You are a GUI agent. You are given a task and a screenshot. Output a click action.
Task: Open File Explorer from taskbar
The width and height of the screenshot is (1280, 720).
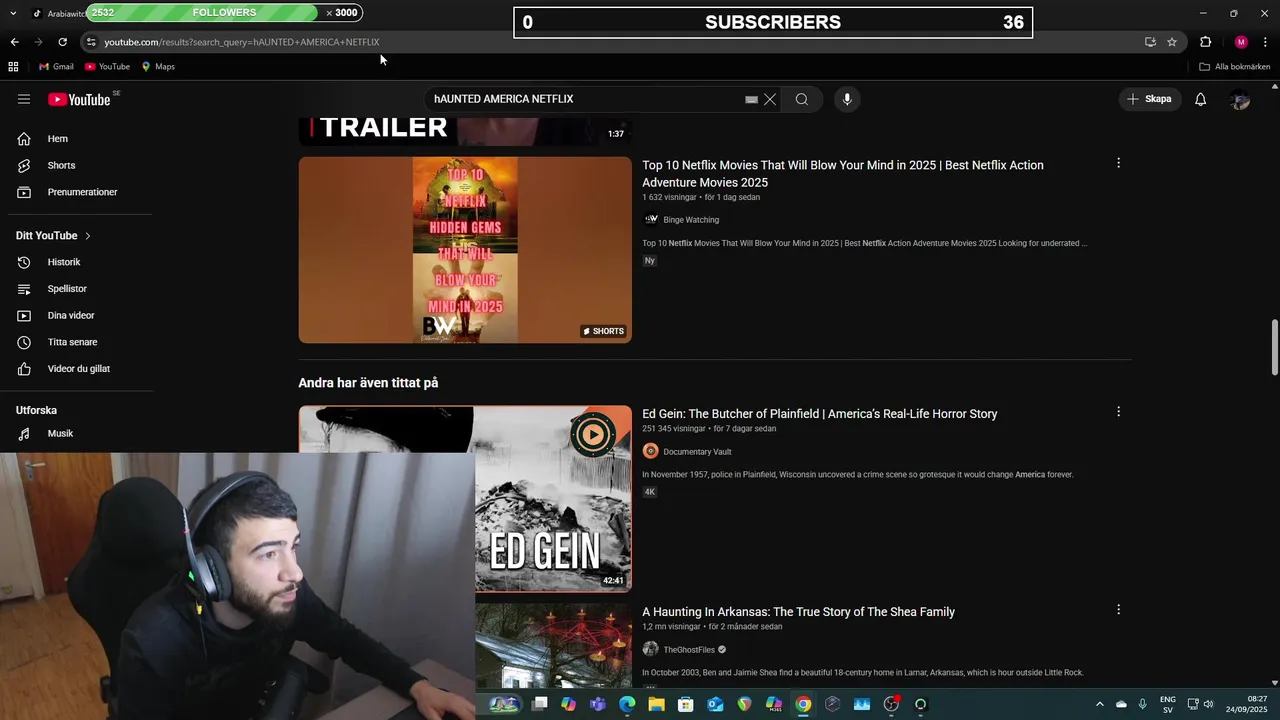point(656,704)
